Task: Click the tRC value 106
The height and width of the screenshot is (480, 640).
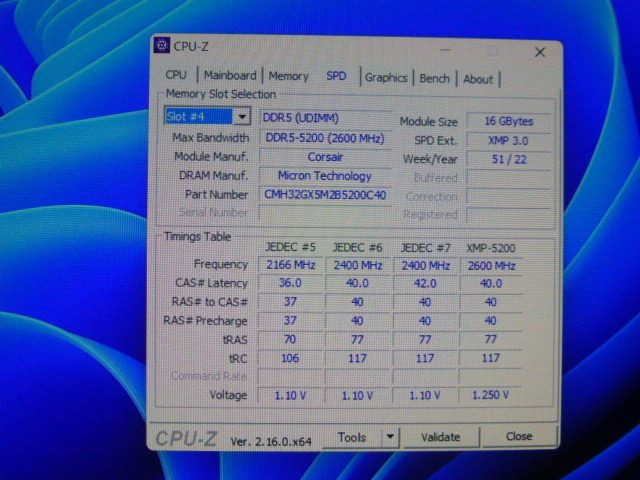Action: click(291, 358)
